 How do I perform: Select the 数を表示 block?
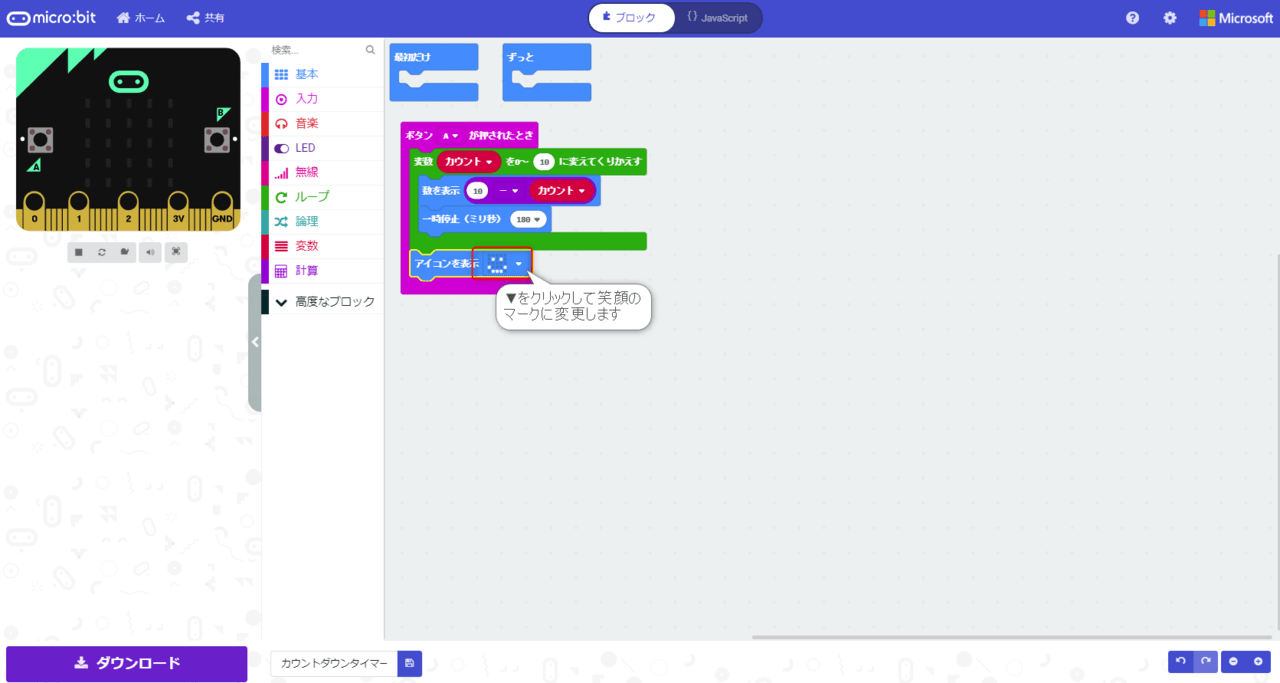(x=441, y=190)
